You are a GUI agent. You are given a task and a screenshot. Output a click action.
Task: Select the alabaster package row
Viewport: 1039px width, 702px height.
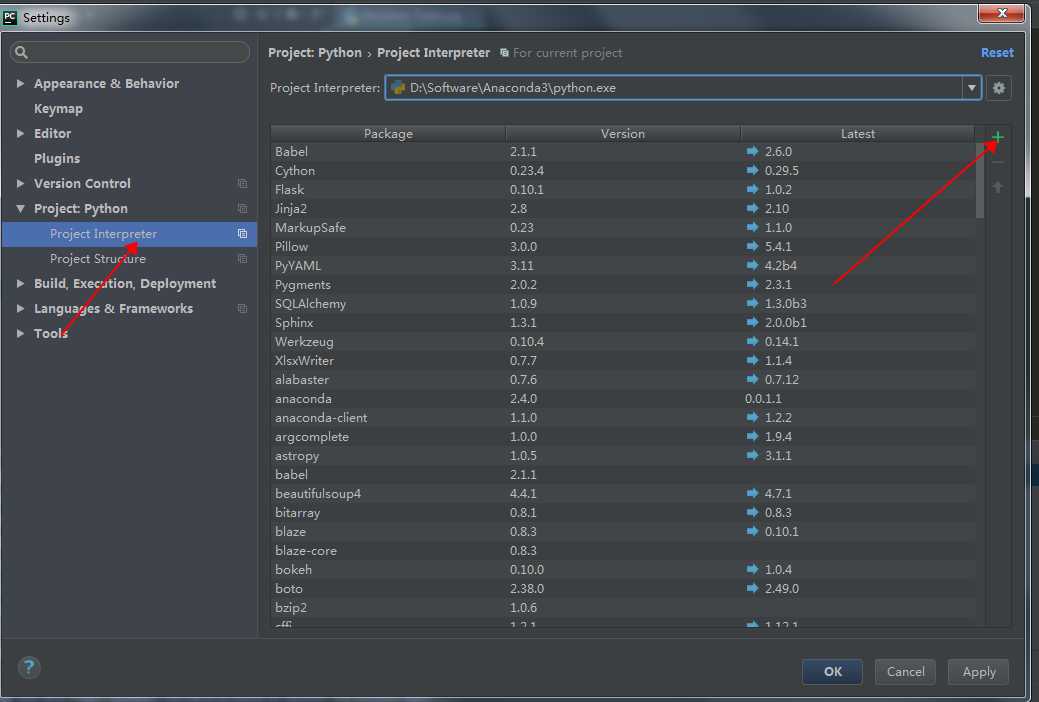tap(623, 380)
